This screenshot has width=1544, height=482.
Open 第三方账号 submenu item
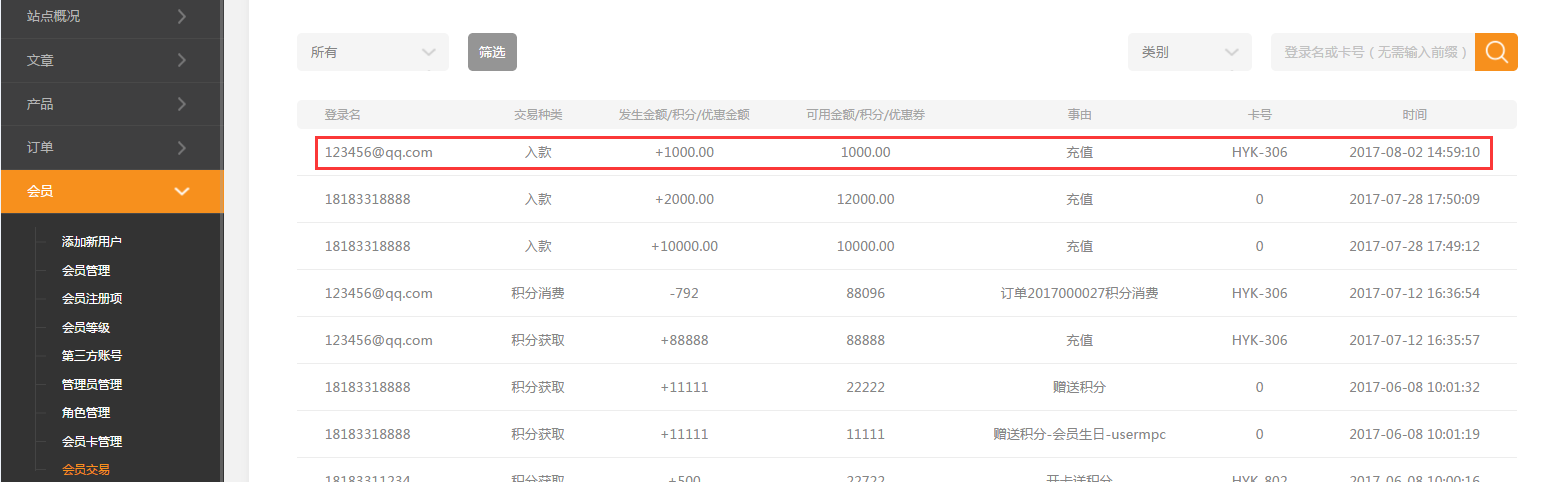tap(92, 355)
